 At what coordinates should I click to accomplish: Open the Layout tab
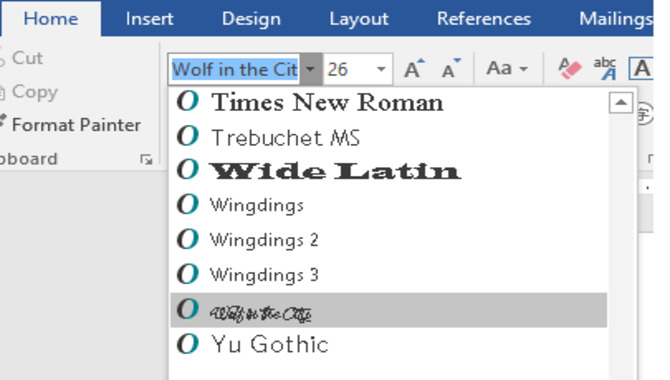359,19
